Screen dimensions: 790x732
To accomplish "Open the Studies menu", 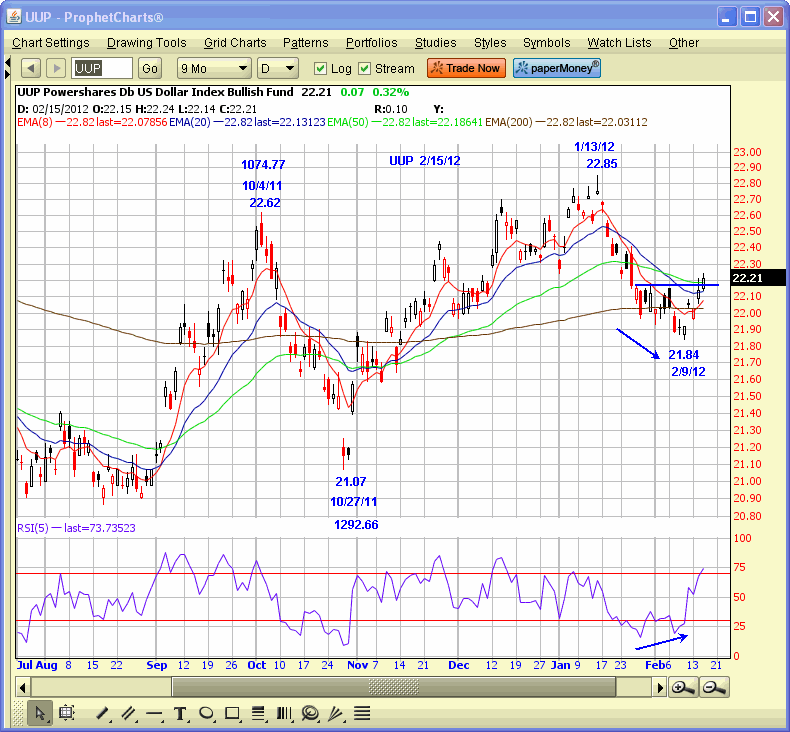I will (x=435, y=43).
